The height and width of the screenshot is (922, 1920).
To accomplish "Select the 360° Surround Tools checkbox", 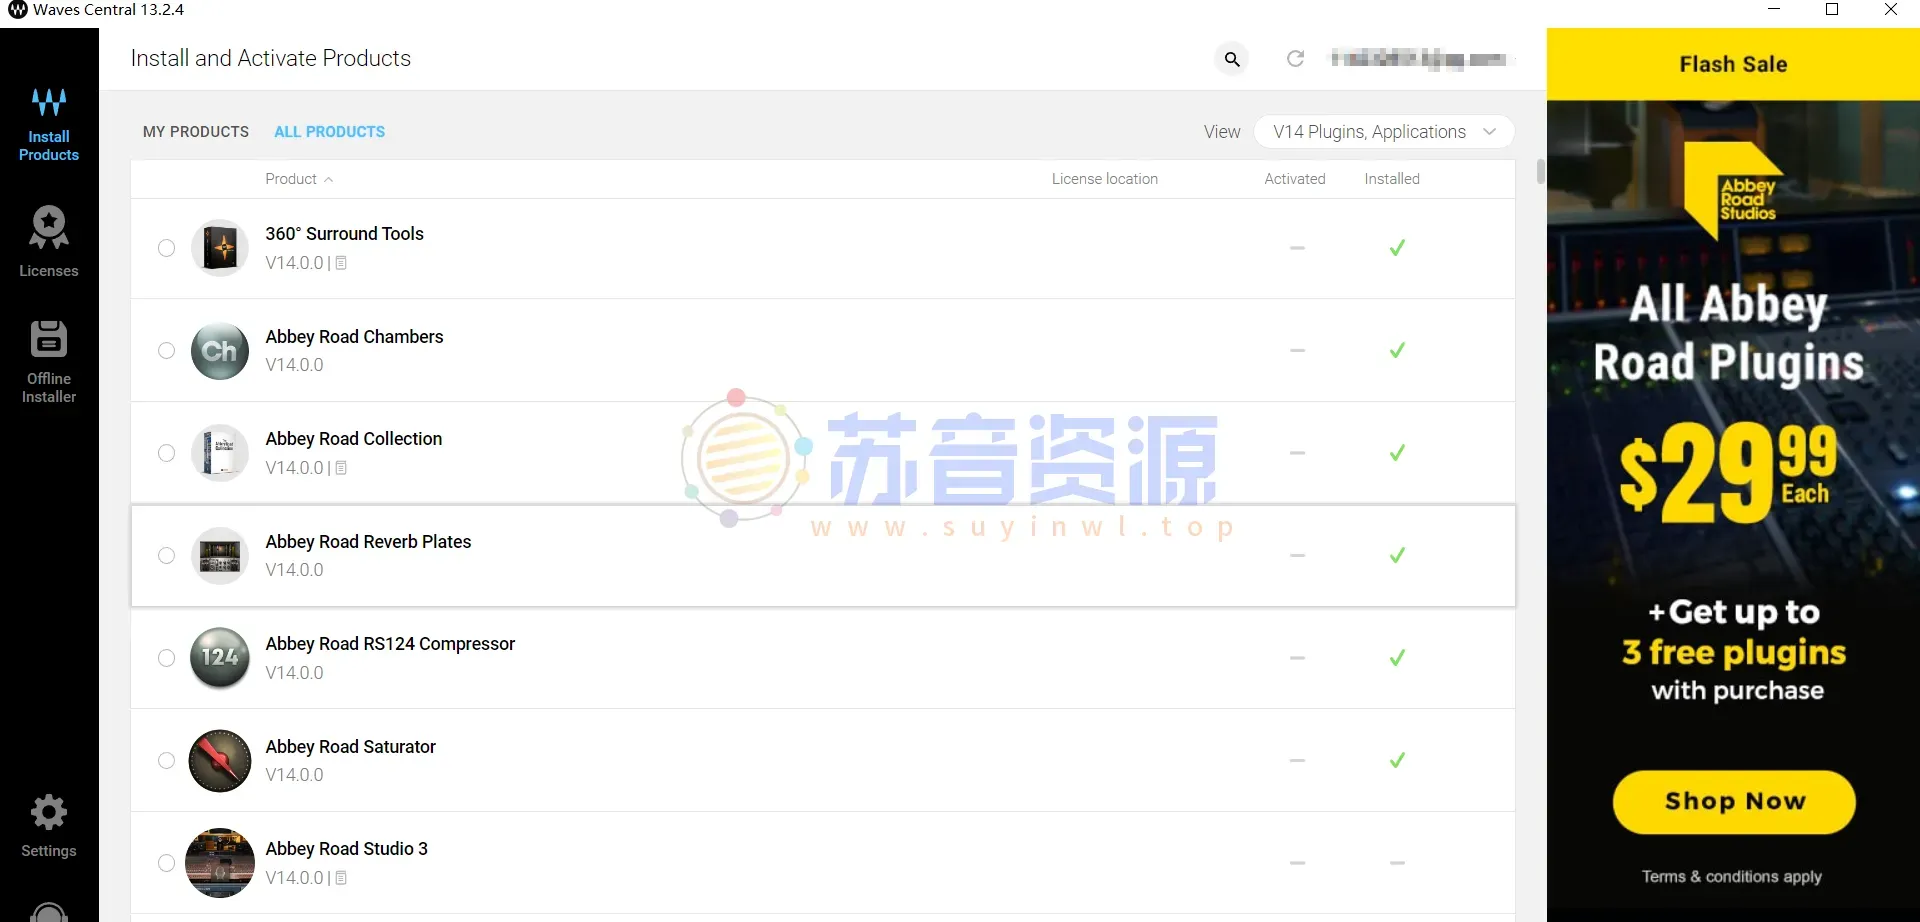I will point(167,248).
